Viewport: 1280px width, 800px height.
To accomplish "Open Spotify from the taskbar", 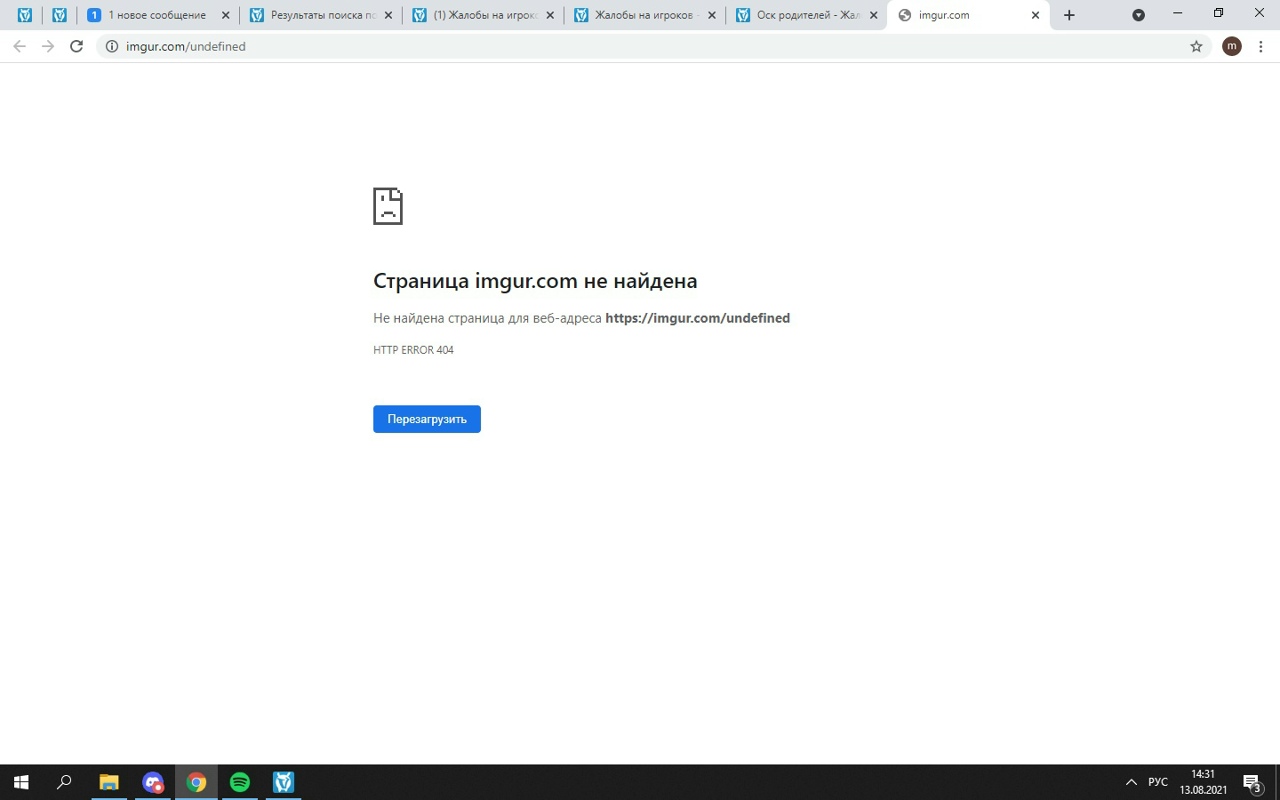I will click(x=240, y=782).
